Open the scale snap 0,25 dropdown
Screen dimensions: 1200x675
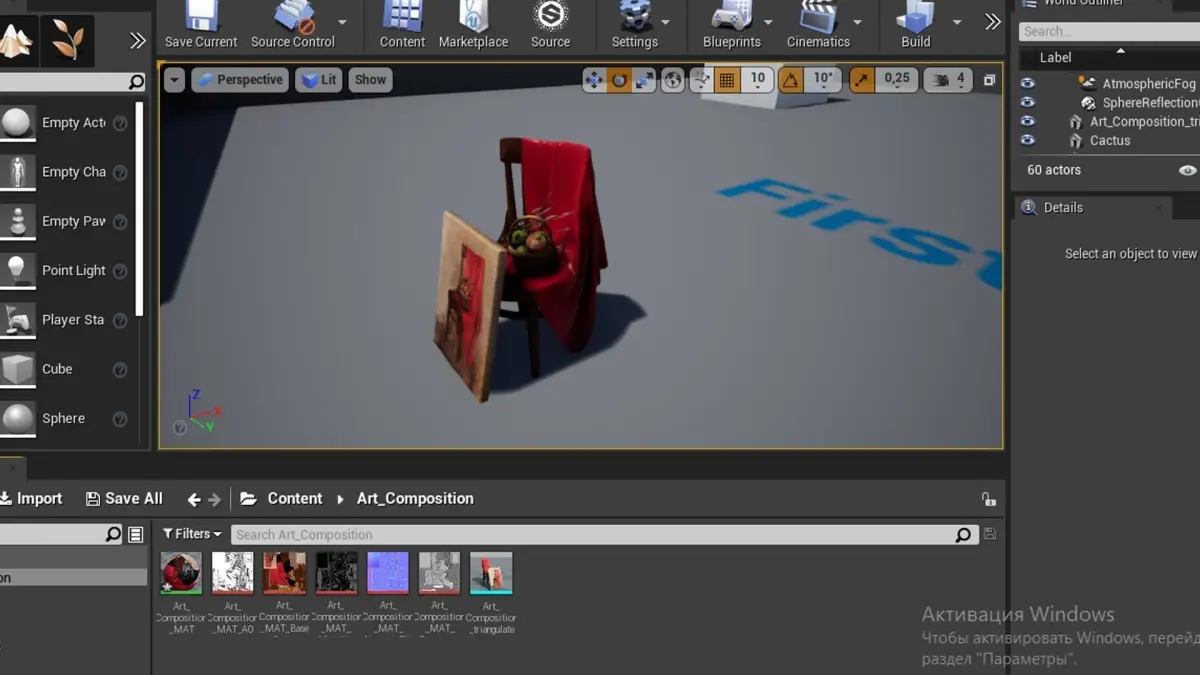click(x=897, y=79)
